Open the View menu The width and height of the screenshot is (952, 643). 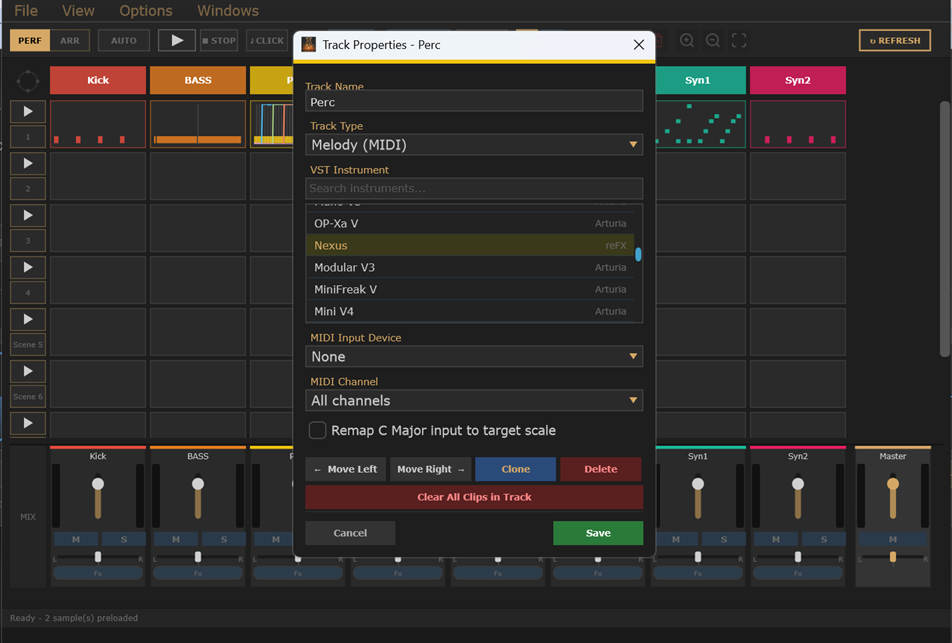(78, 10)
